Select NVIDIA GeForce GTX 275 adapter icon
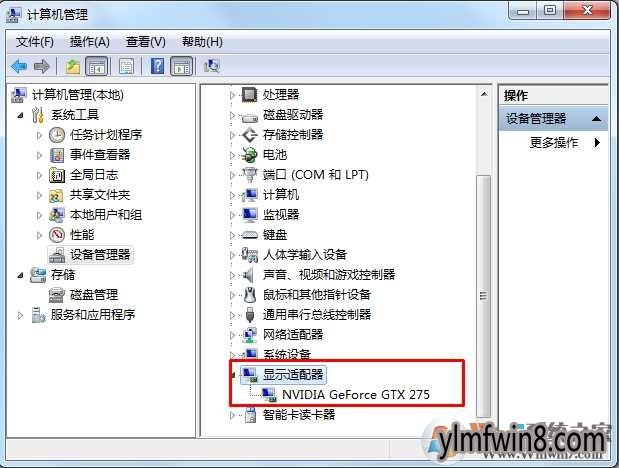Image resolution: width=619 pixels, height=468 pixels. (270, 395)
